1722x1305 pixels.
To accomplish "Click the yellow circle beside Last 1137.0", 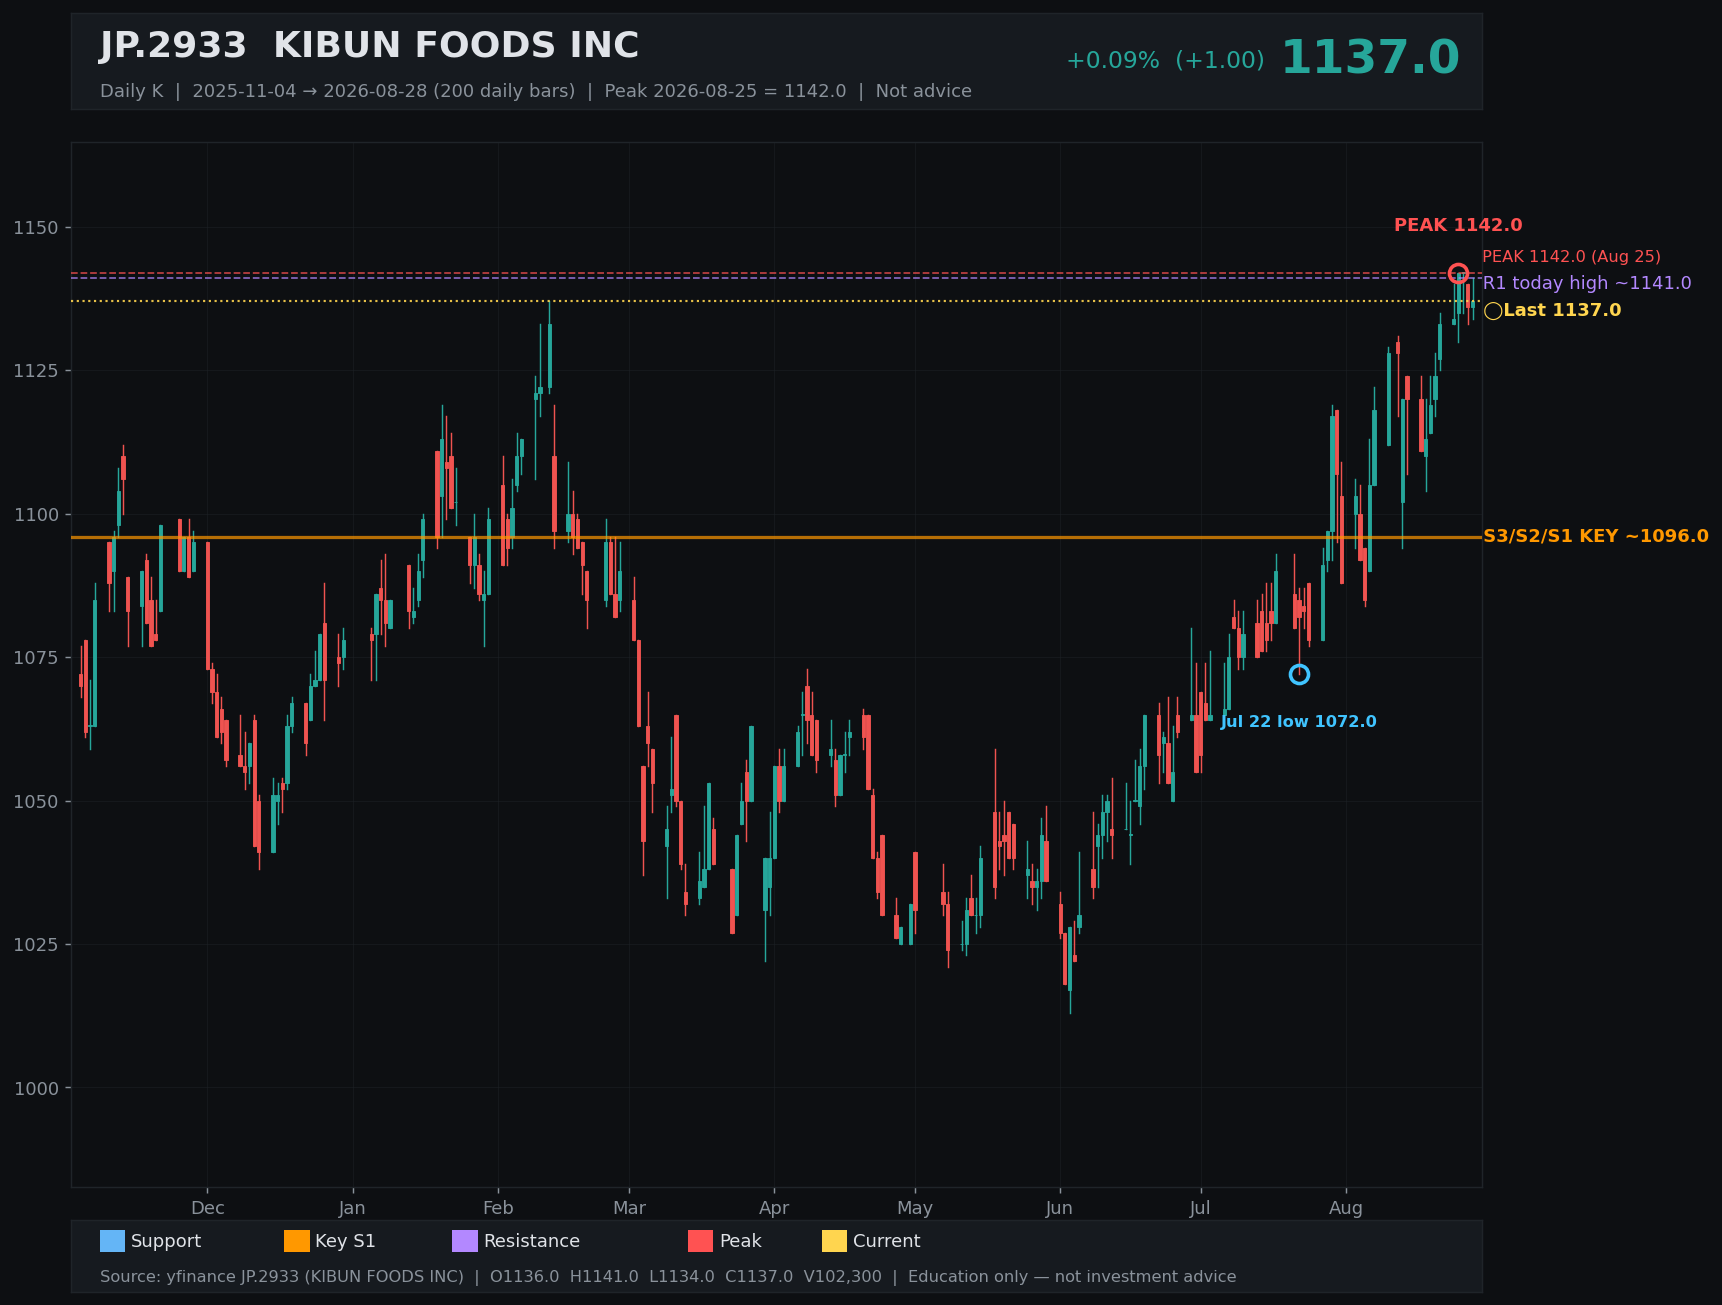I will click(x=1493, y=311).
